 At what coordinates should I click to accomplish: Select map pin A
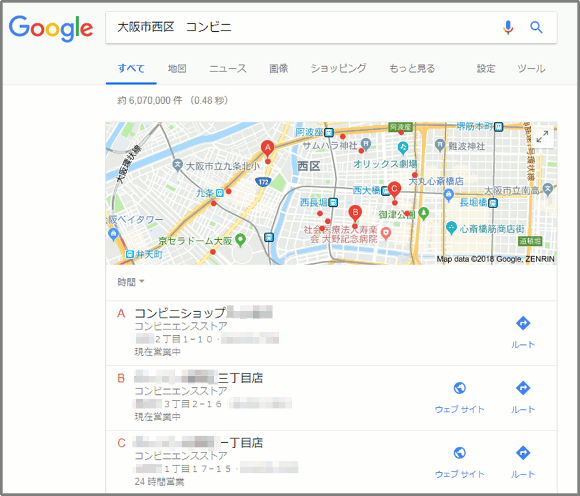point(267,148)
